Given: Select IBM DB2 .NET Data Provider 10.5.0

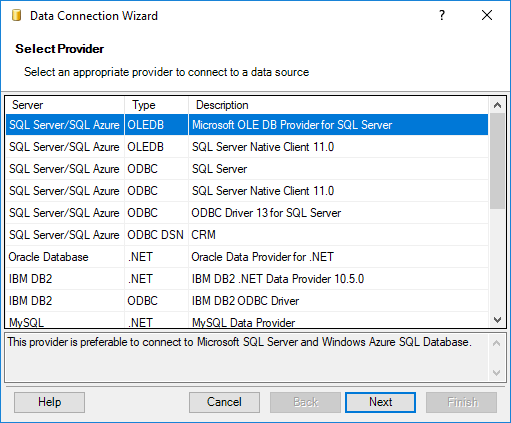Looking at the screenshot, I should pos(247,279).
